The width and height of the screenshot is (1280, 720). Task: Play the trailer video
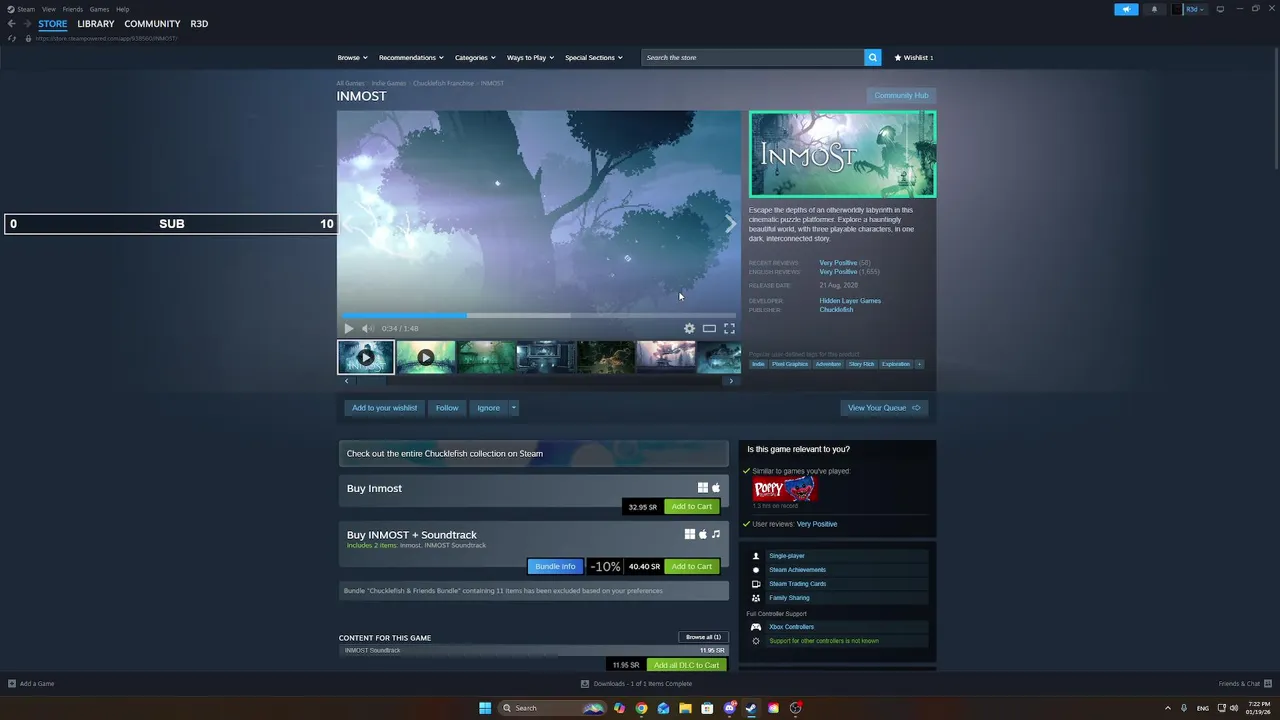(348, 328)
